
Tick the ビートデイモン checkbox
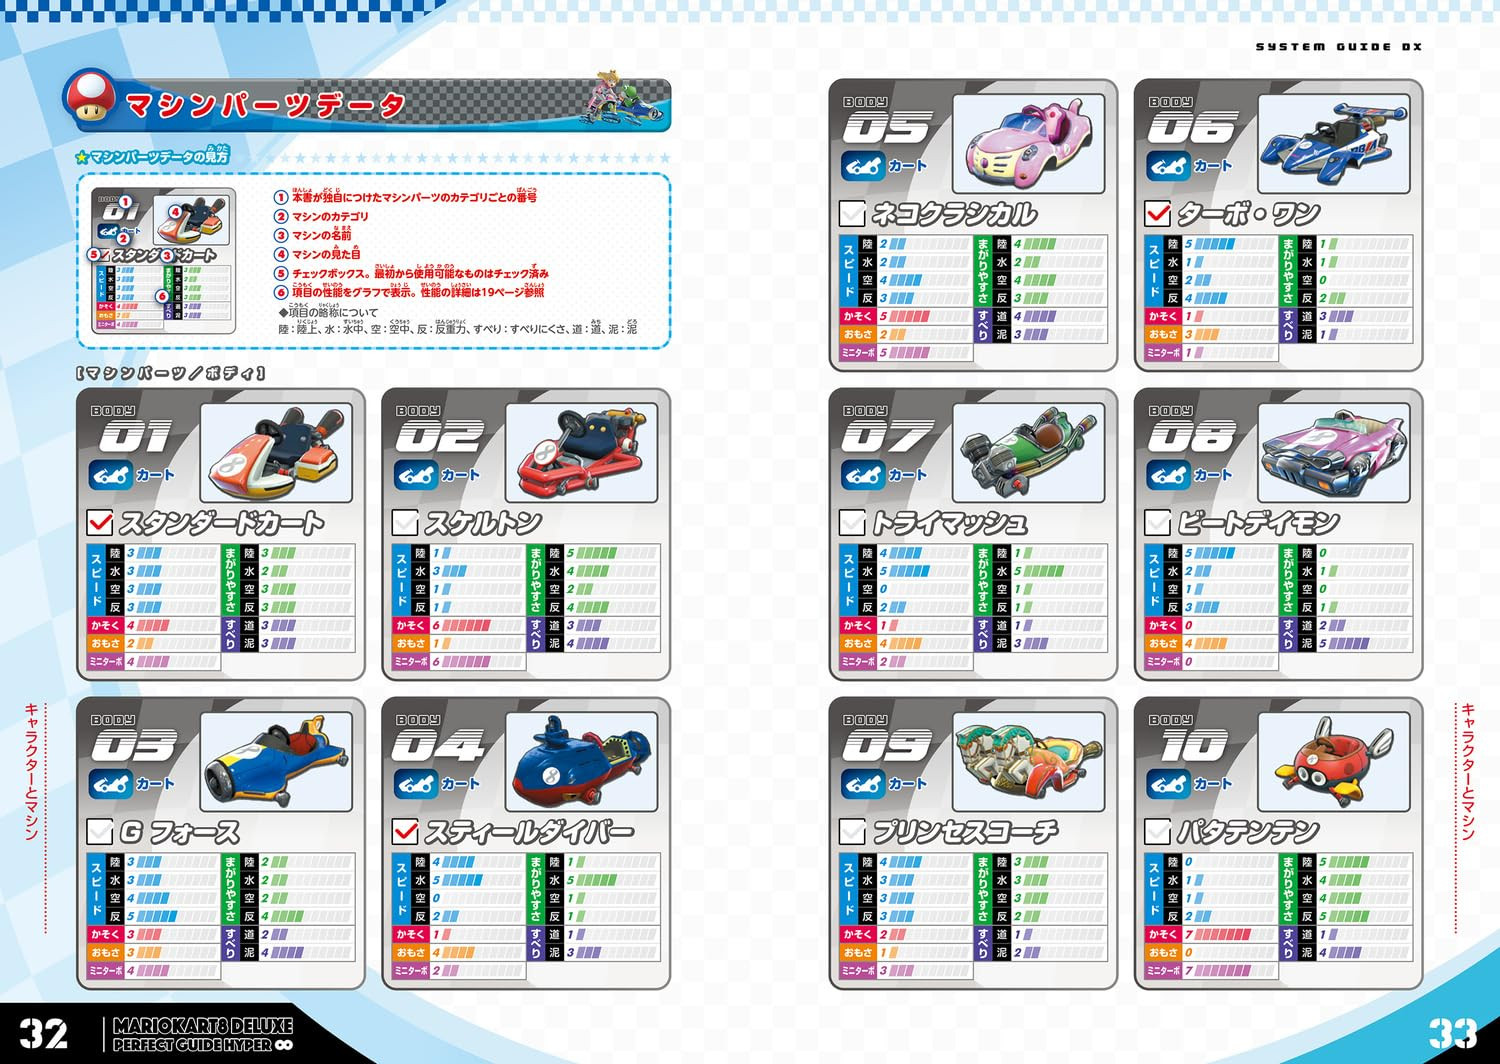point(1157,522)
